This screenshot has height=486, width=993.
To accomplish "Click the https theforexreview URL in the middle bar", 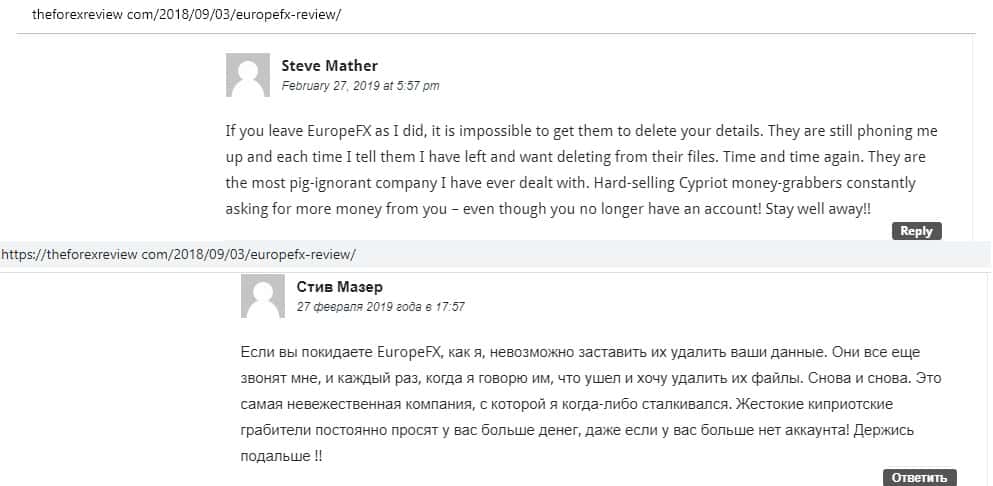I will (178, 255).
